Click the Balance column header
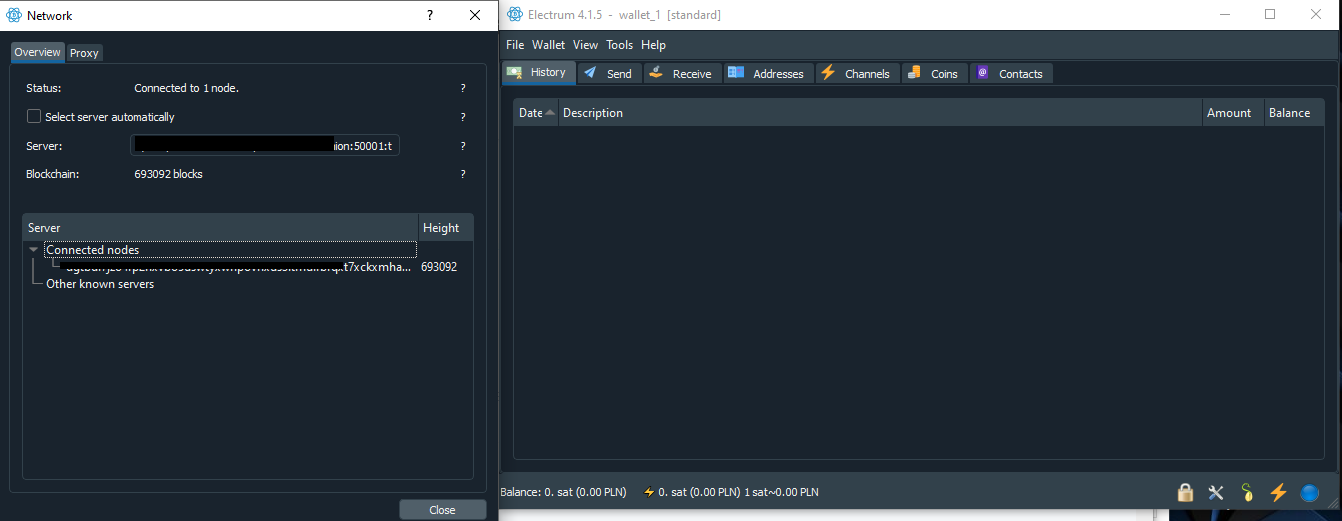 click(1294, 113)
